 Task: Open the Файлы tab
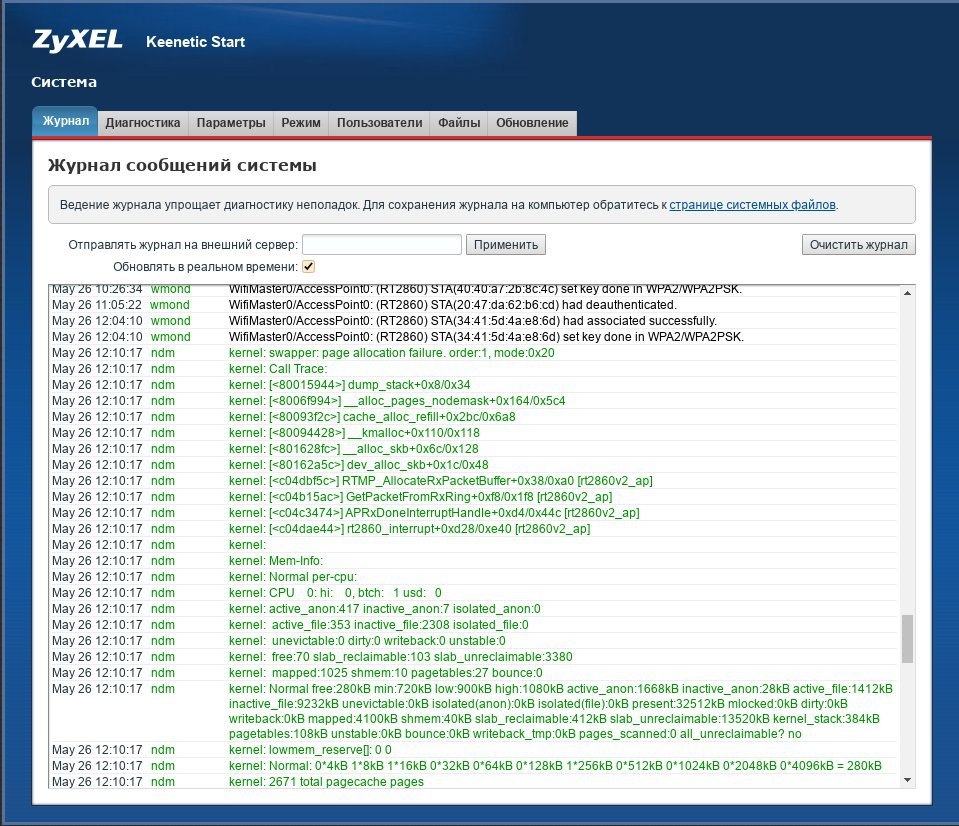point(459,123)
